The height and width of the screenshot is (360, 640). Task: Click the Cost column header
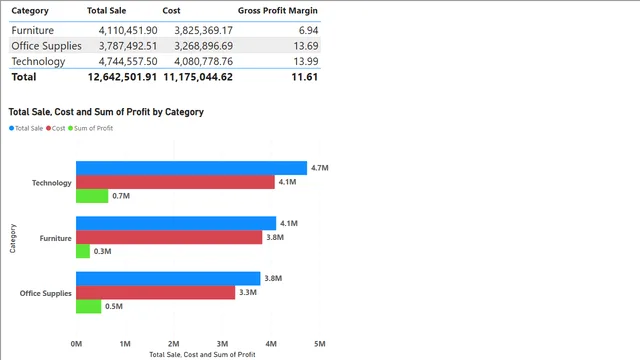(171, 11)
